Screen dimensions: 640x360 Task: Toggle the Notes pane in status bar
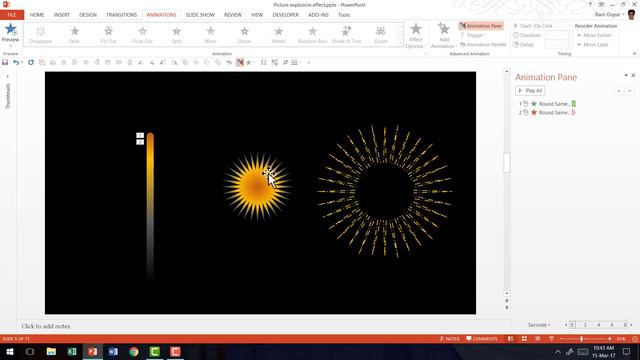click(x=449, y=339)
